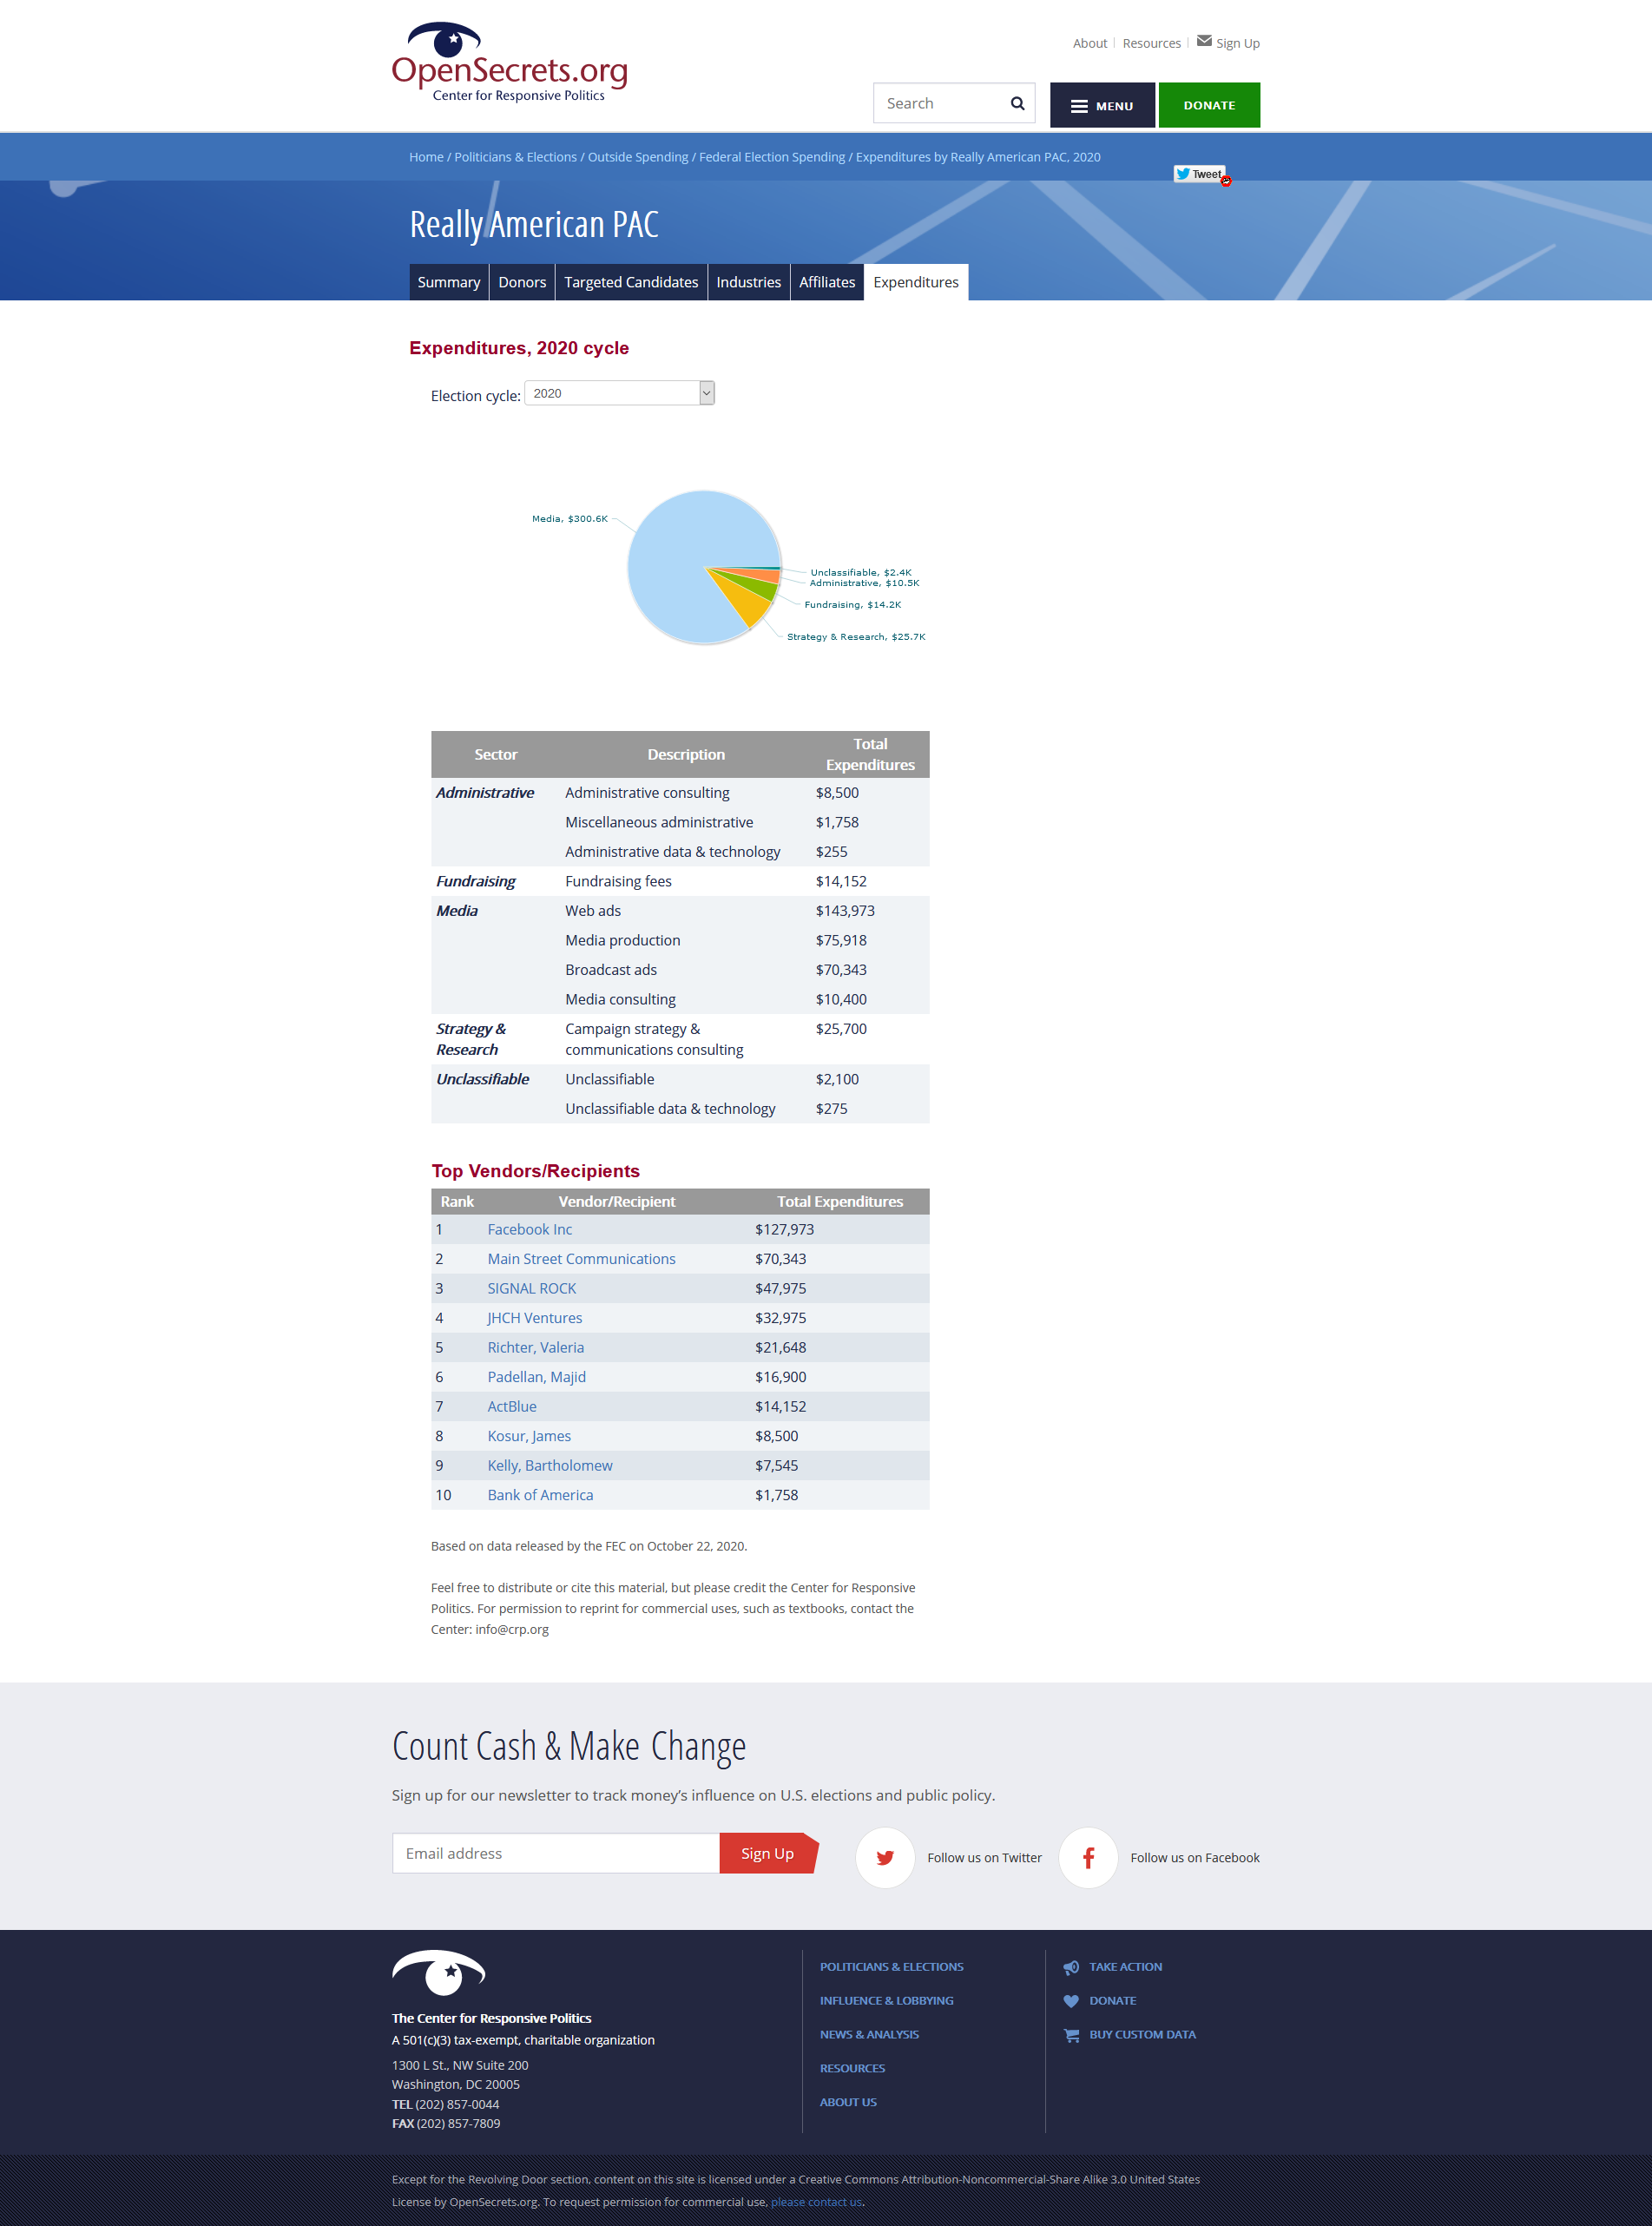Open the Padellan, Majid vendor link
The image size is (1652, 2226).
[537, 1377]
